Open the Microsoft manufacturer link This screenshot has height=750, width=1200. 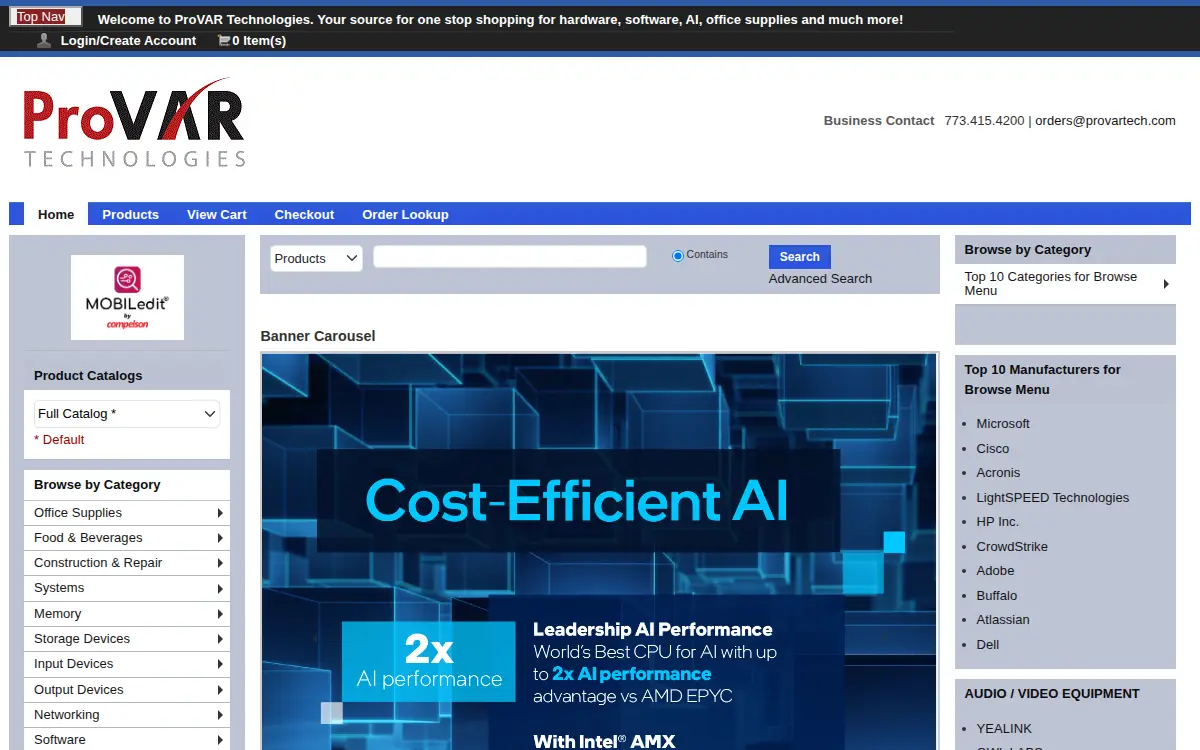point(1003,424)
